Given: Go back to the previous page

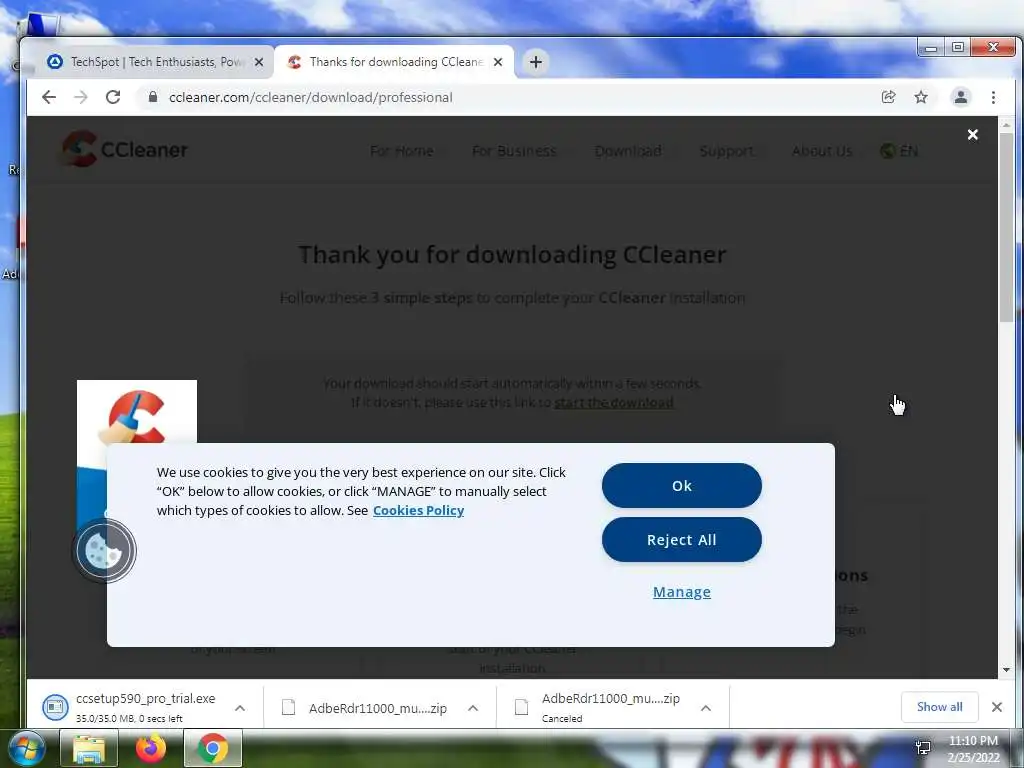Looking at the screenshot, I should (49, 97).
